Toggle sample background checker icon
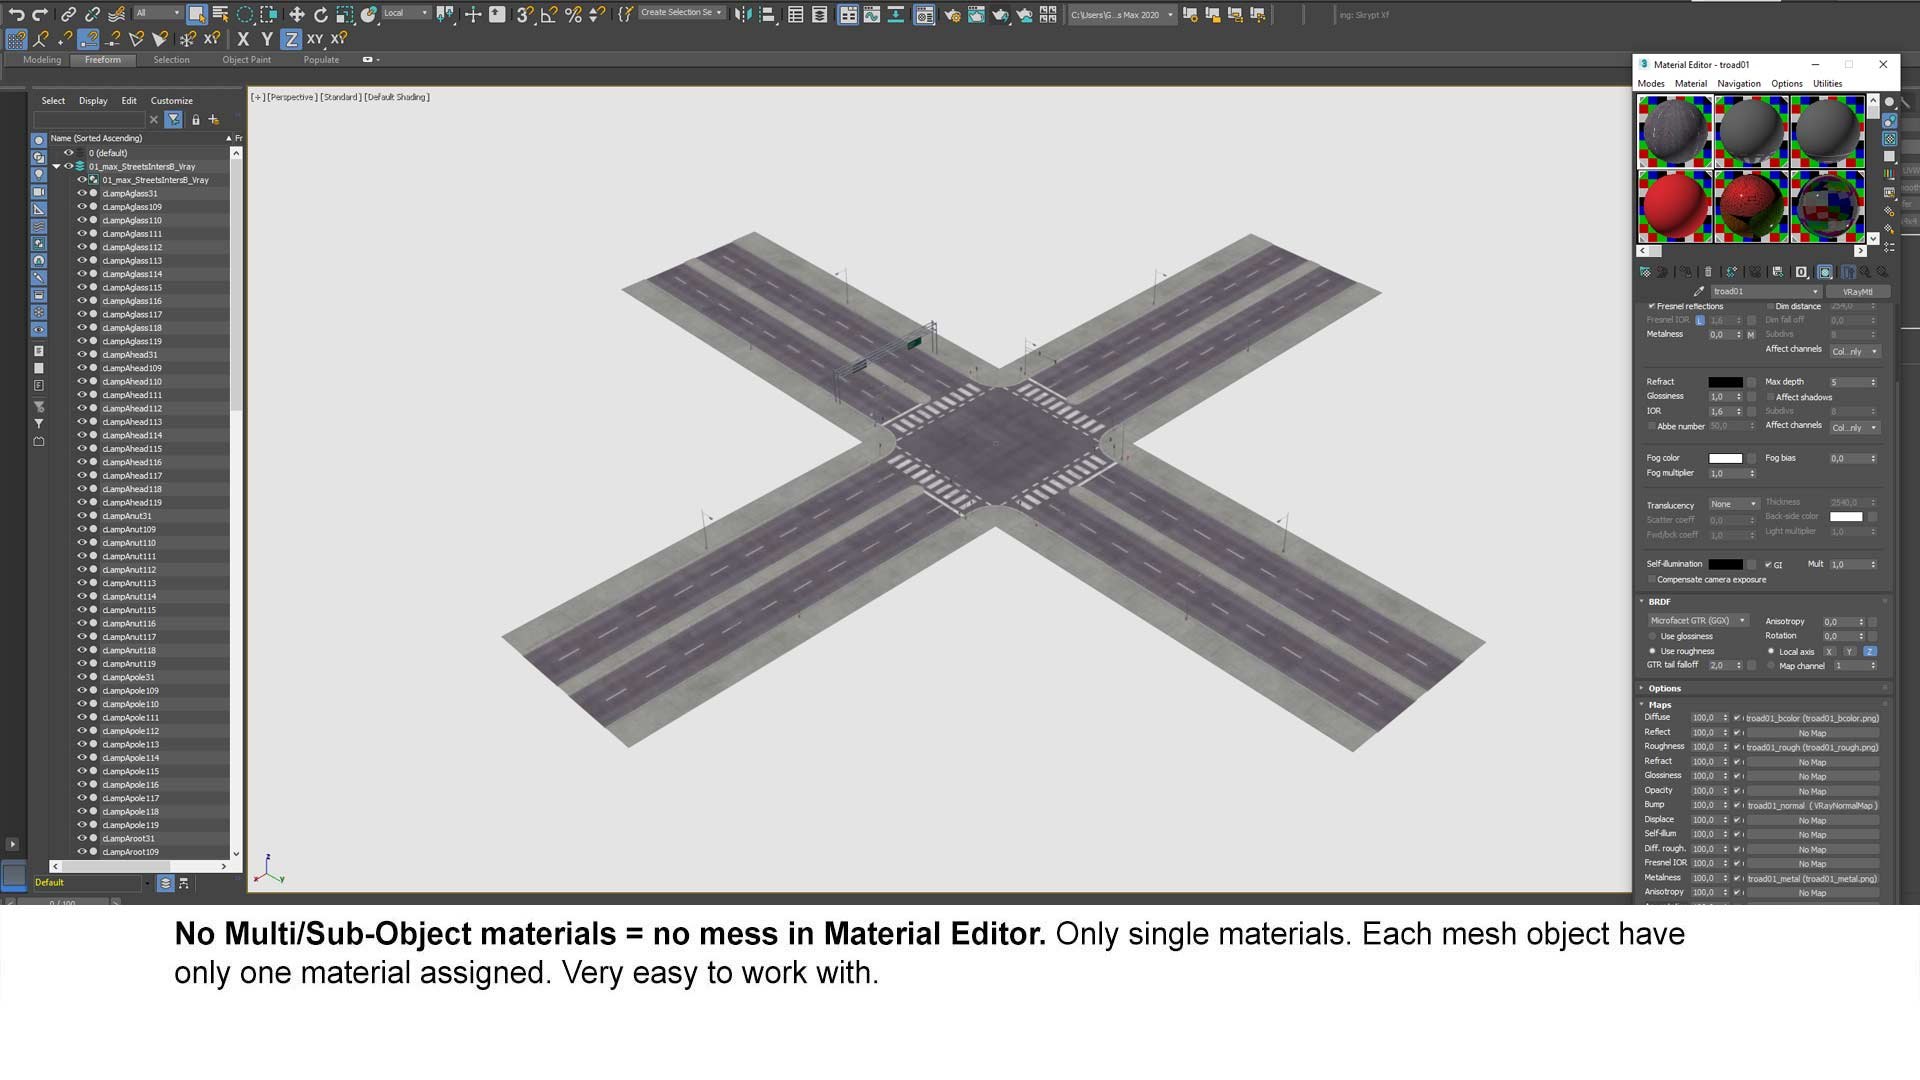Image resolution: width=1920 pixels, height=1080 pixels. click(1889, 139)
